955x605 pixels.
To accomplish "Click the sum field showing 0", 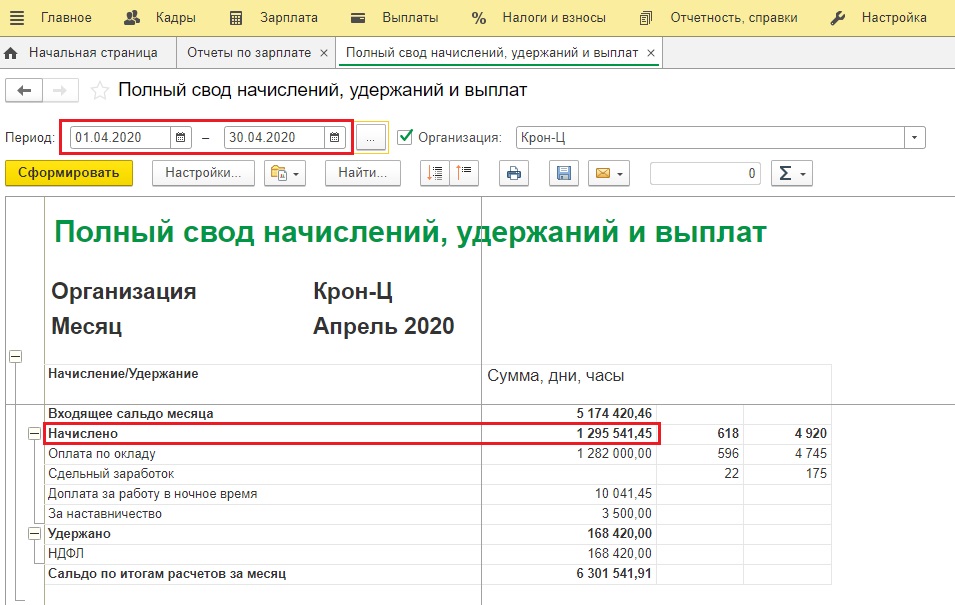I will 705,173.
